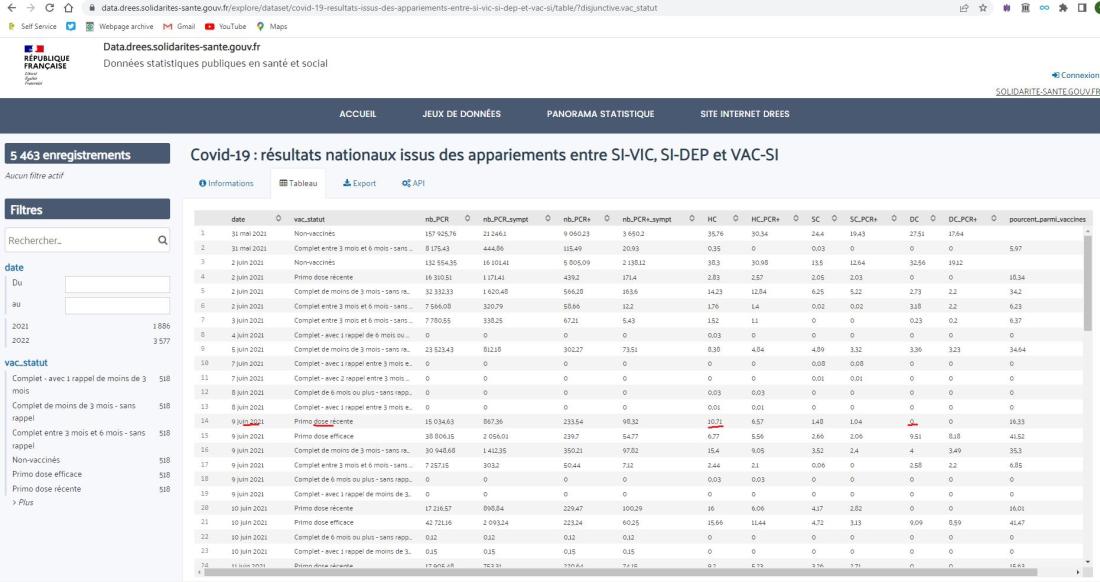Open Self Service bookmark
The image size is (1100, 582).
(x=32, y=27)
